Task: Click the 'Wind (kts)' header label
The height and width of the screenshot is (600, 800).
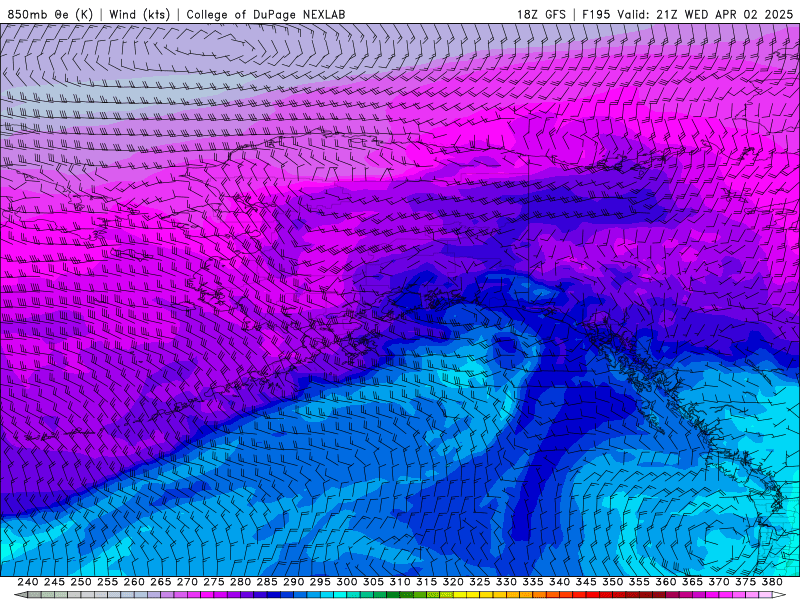Action: point(139,14)
